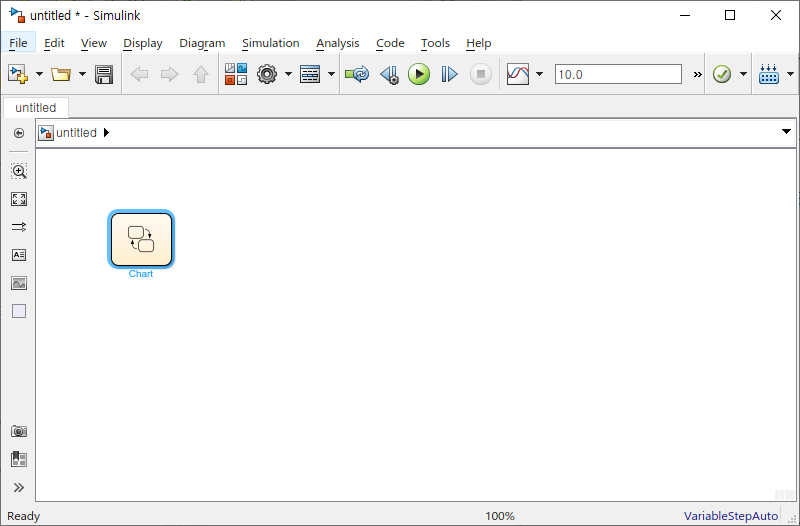Open the explorer bar history dropdown
800x526 pixels.
click(786, 132)
